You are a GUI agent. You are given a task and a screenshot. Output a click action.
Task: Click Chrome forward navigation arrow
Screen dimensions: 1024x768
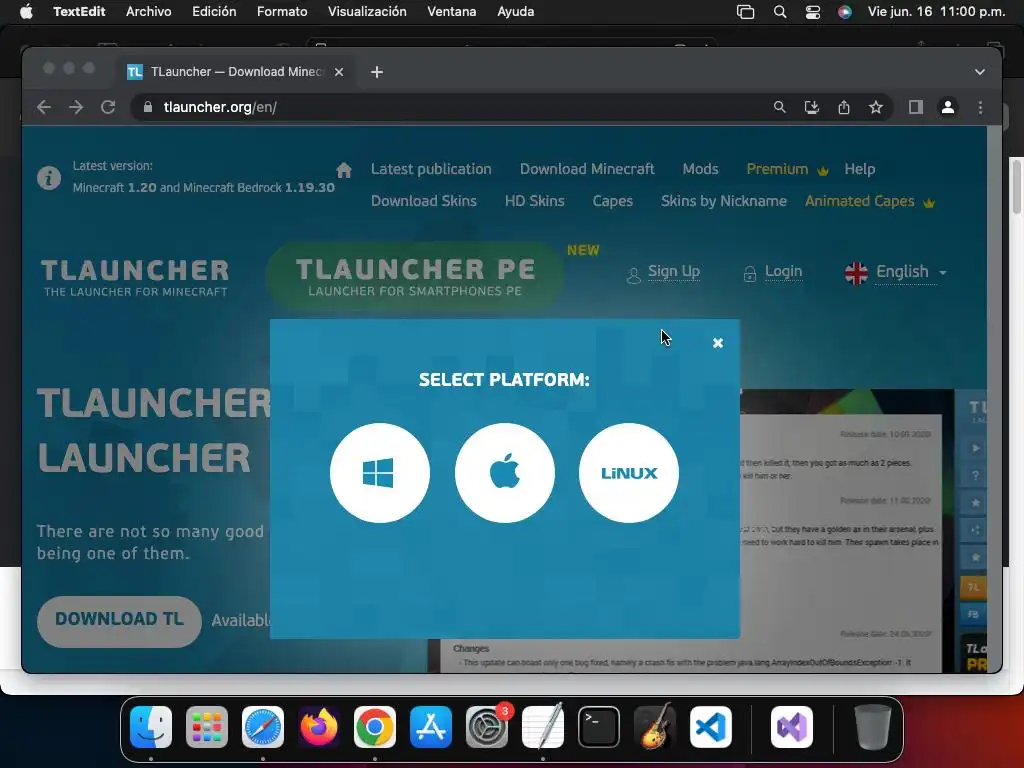pos(76,107)
